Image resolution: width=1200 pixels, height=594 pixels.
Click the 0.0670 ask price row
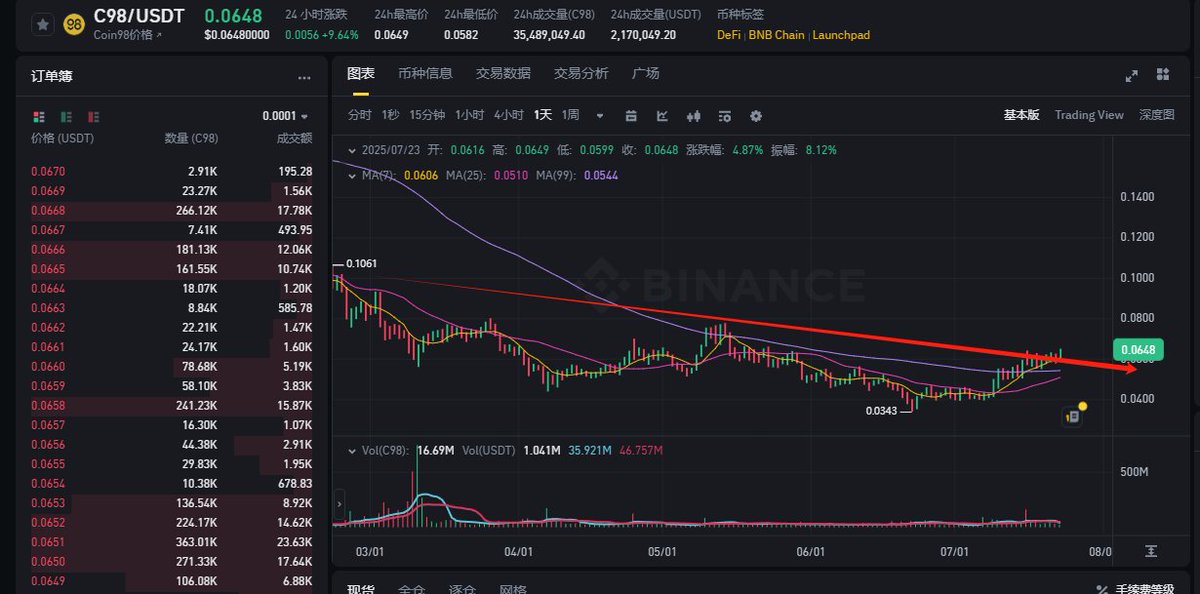(x=172, y=172)
